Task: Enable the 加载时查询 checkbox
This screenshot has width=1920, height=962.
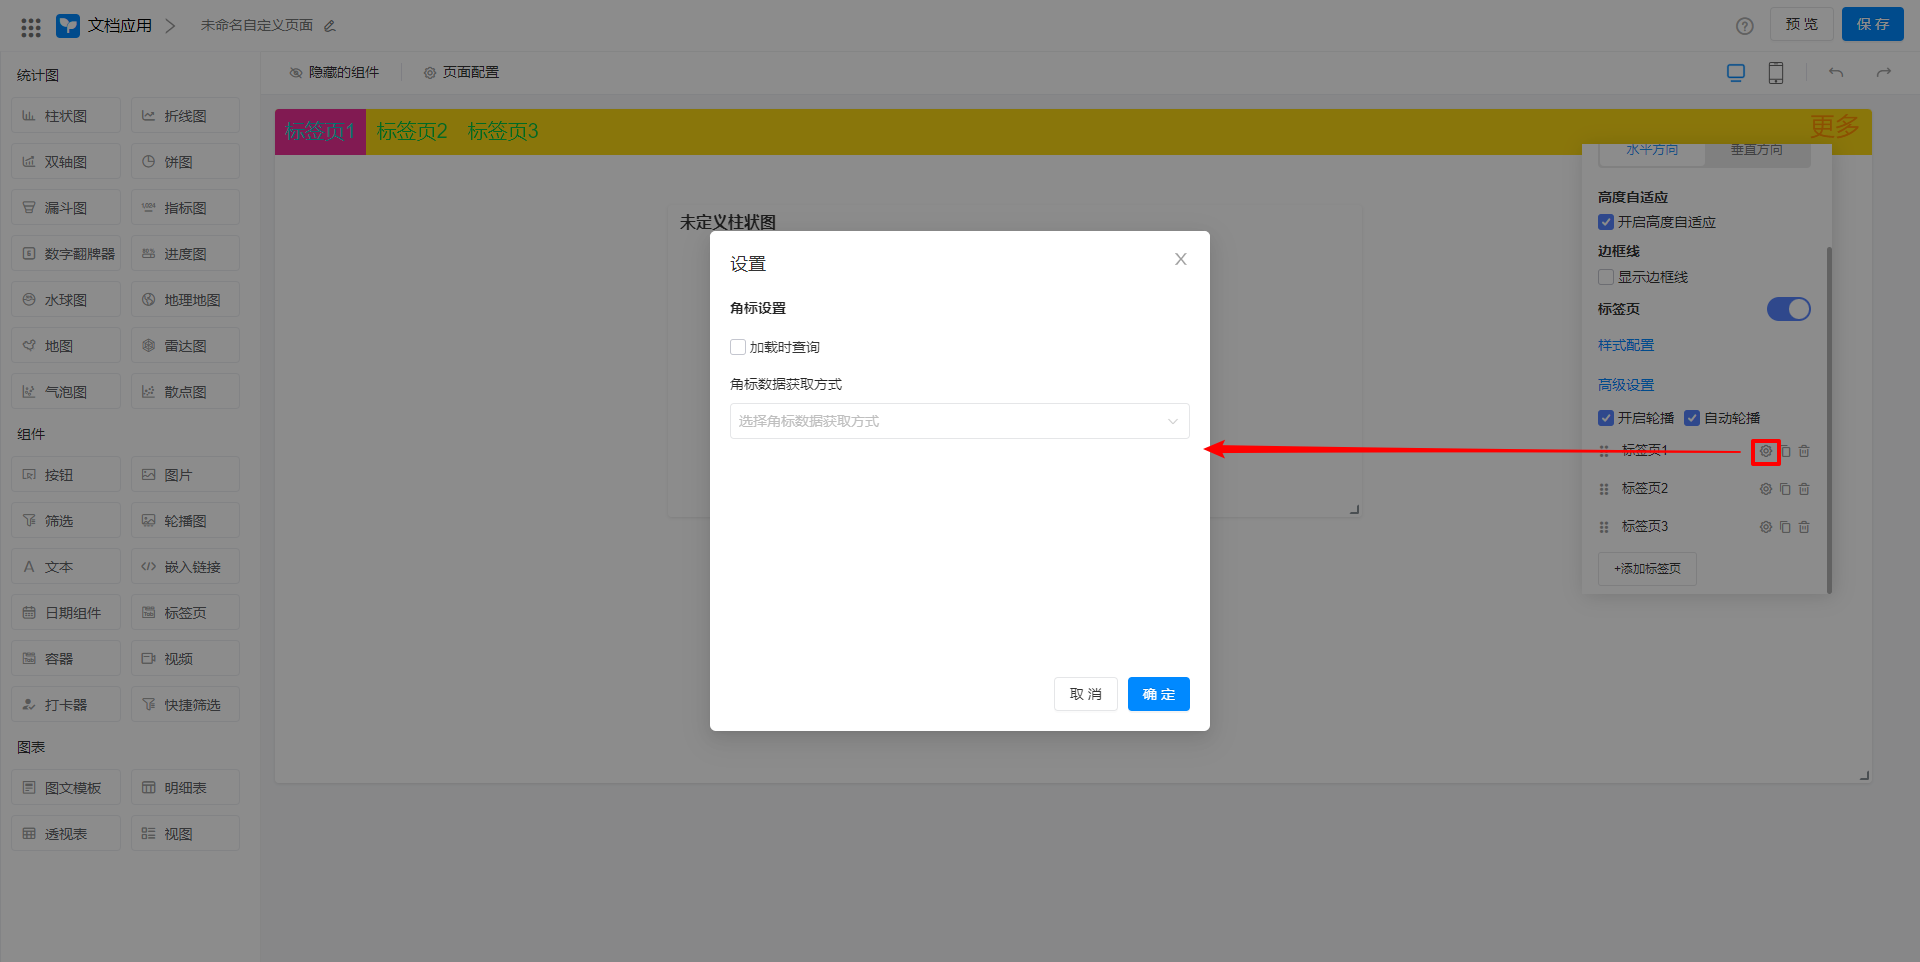Action: coord(738,347)
